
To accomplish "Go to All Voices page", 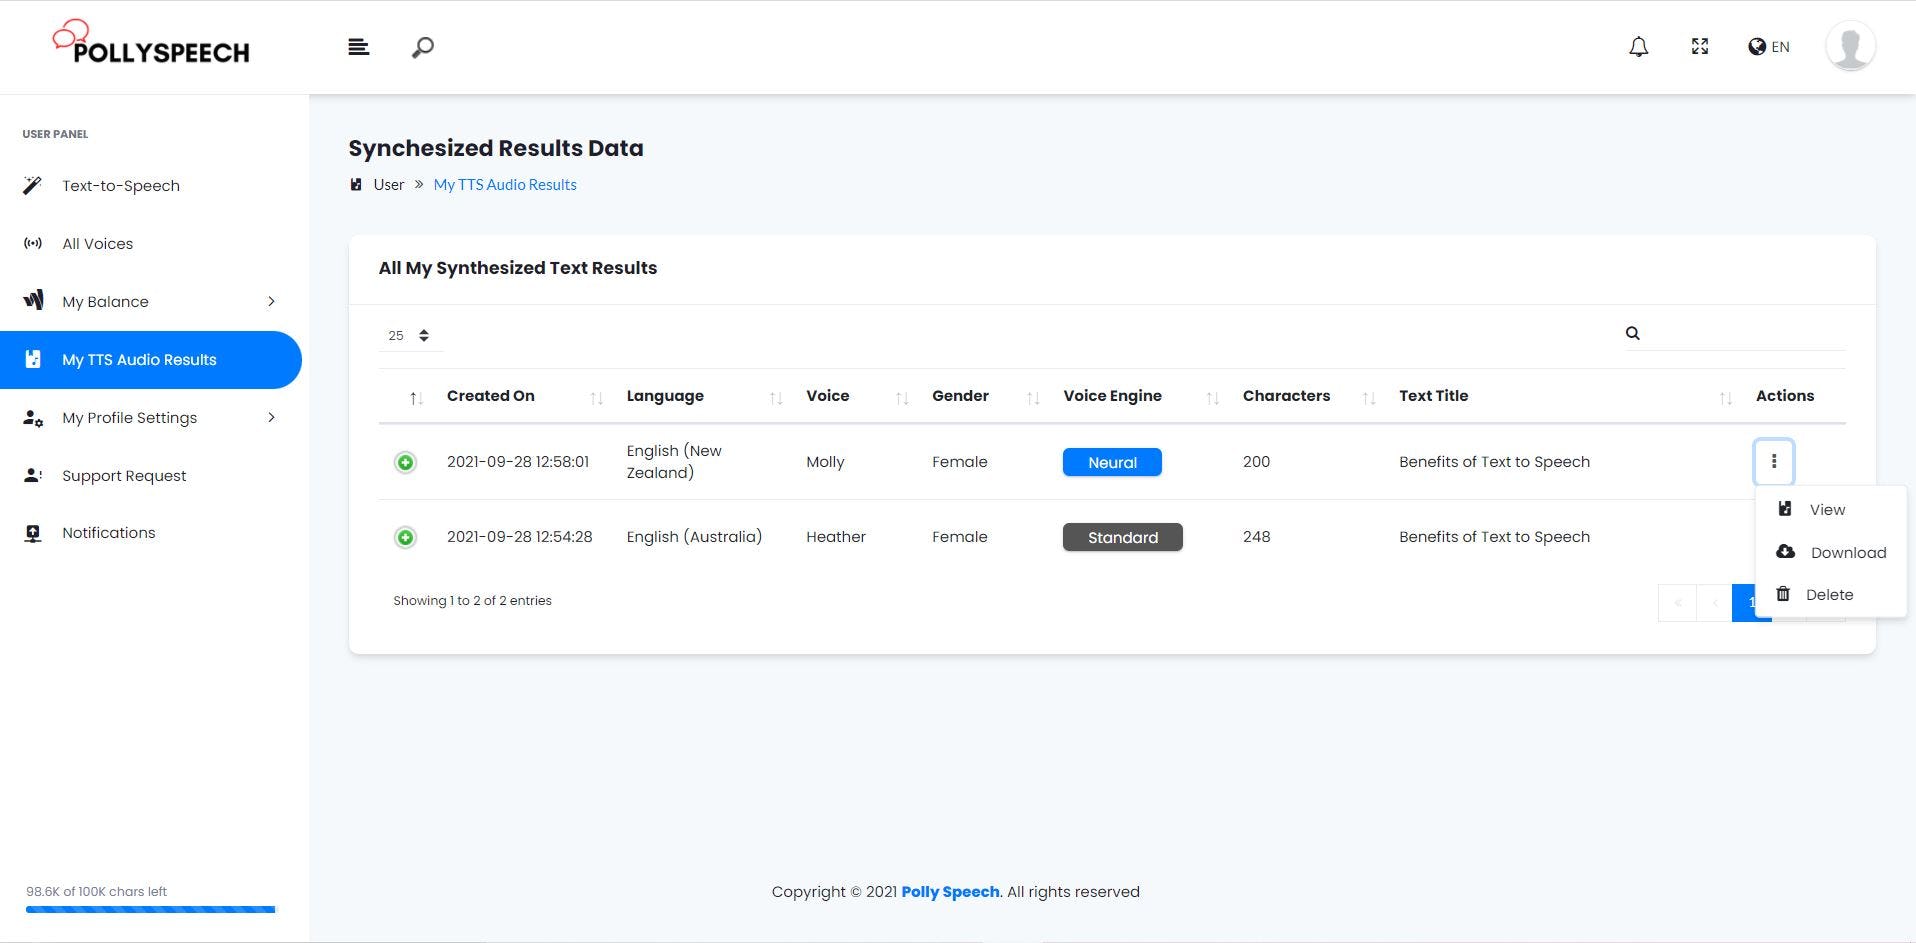I will [x=97, y=244].
